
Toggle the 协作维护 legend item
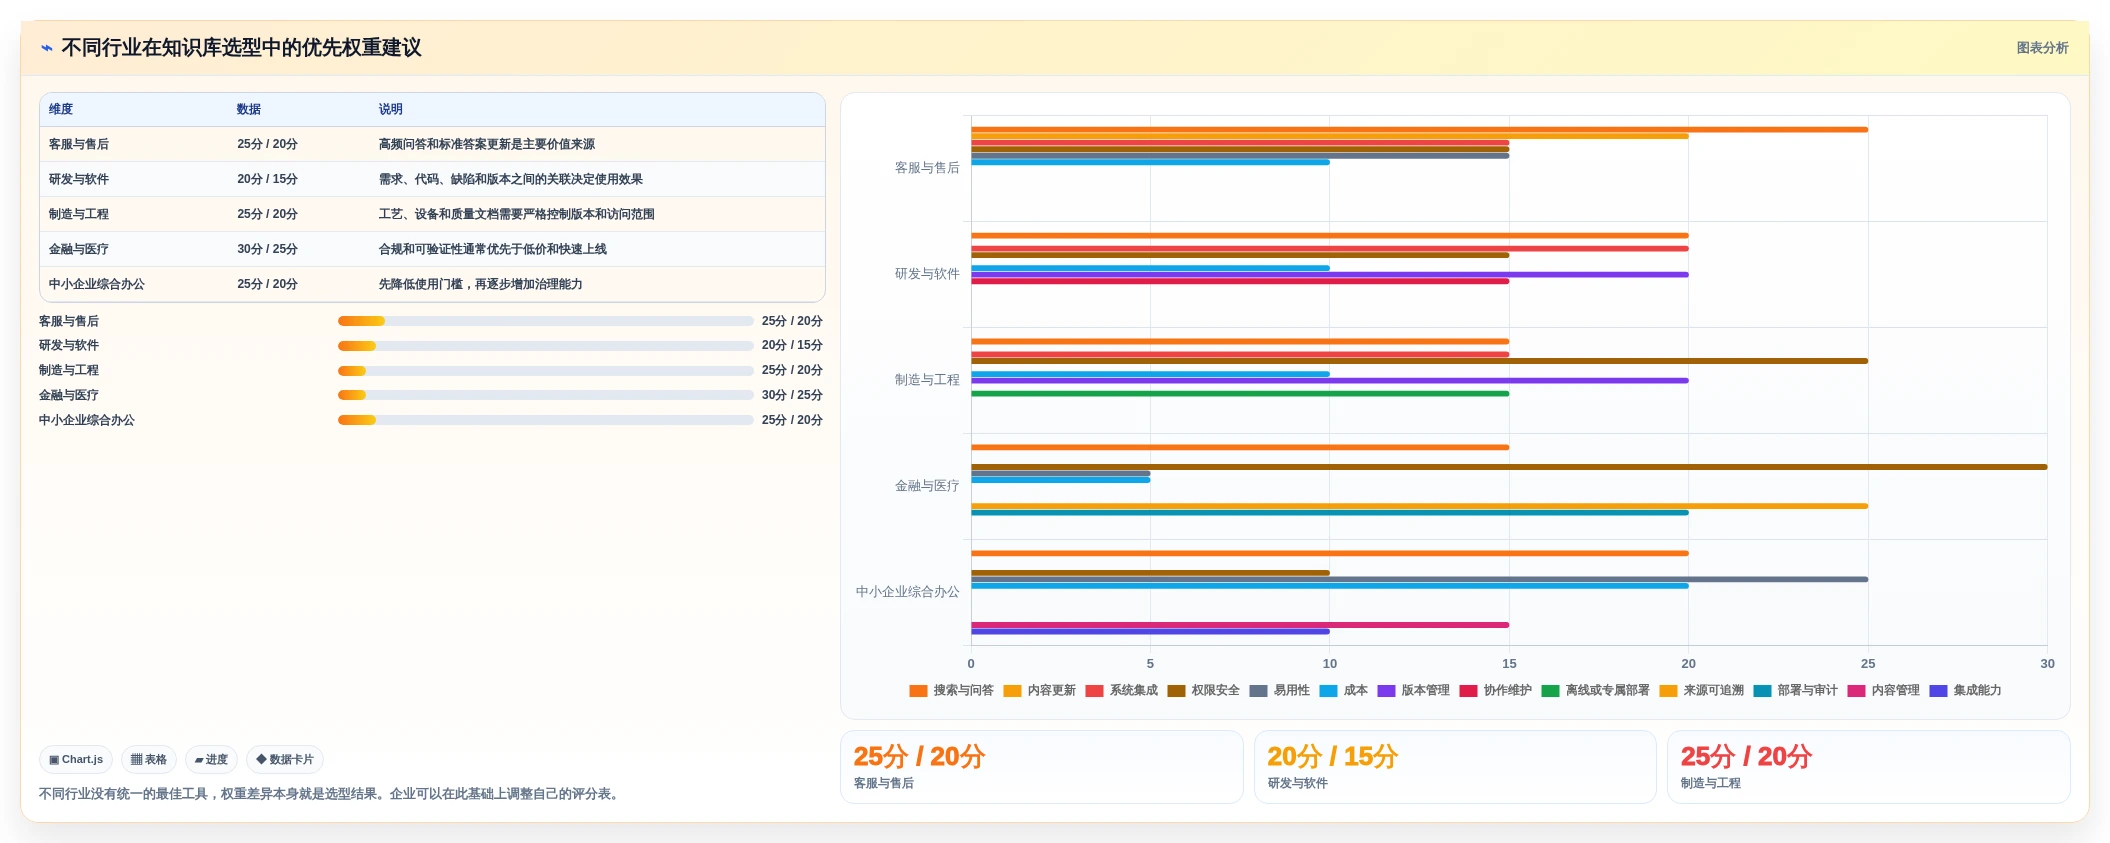(1496, 691)
